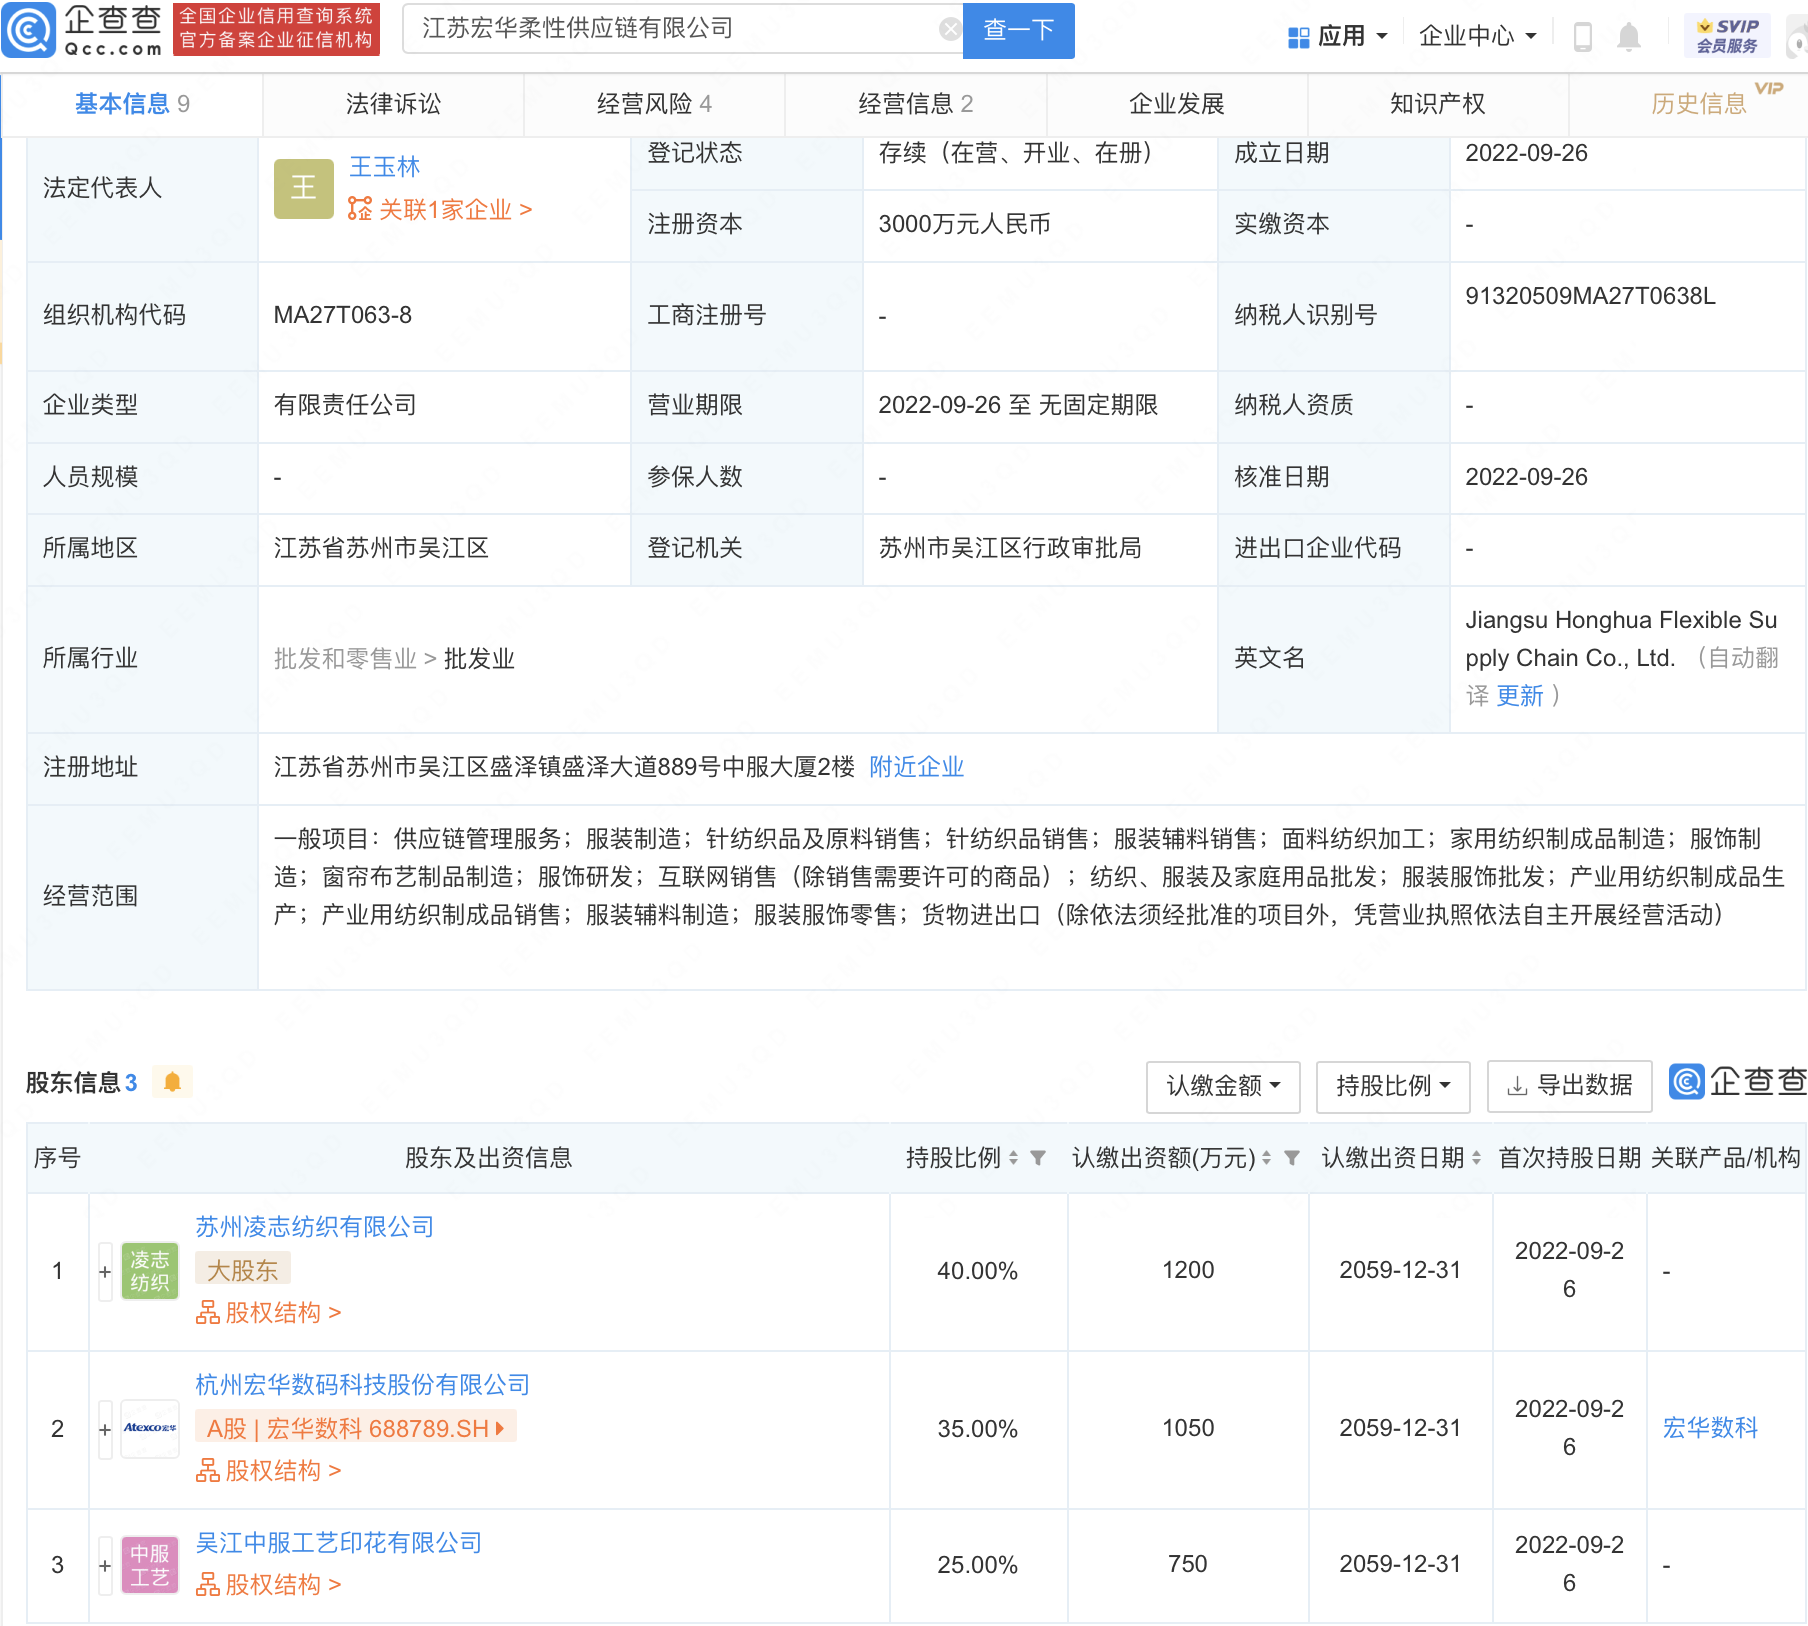Switch to 企业发展 tab
Viewport: 1808px width, 1626px height.
(1177, 104)
